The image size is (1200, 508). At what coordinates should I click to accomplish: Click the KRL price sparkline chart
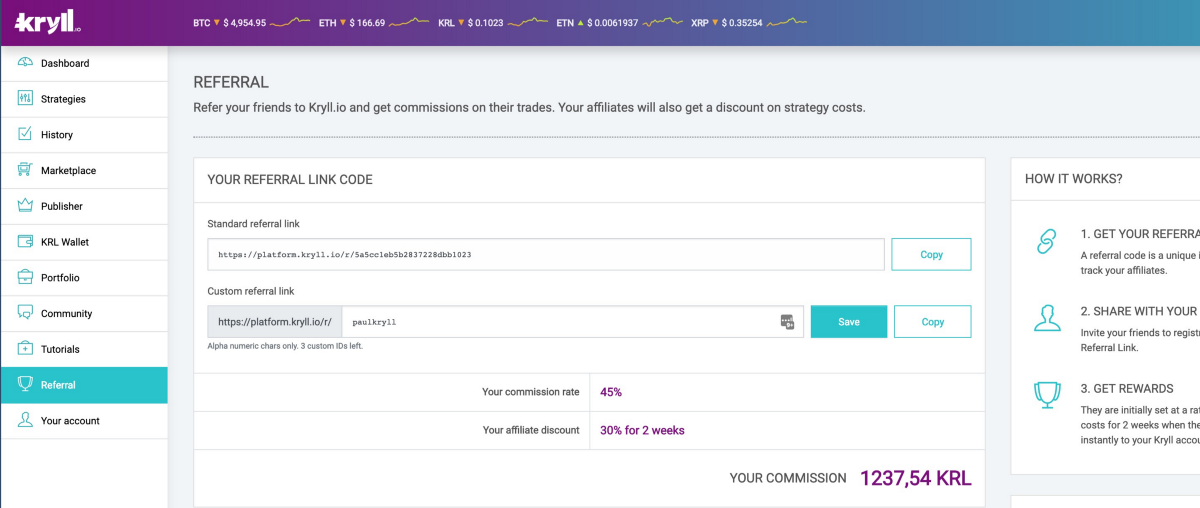[x=528, y=21]
